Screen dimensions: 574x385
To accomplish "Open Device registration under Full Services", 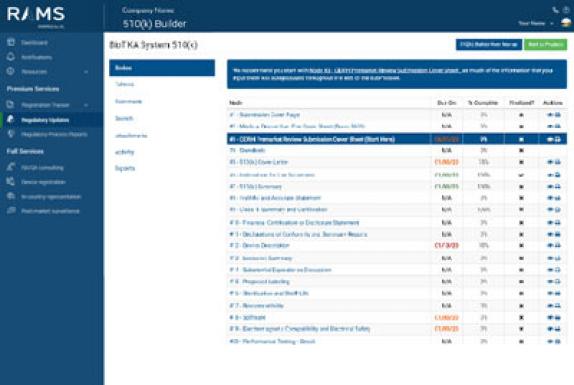I will coord(43,182).
